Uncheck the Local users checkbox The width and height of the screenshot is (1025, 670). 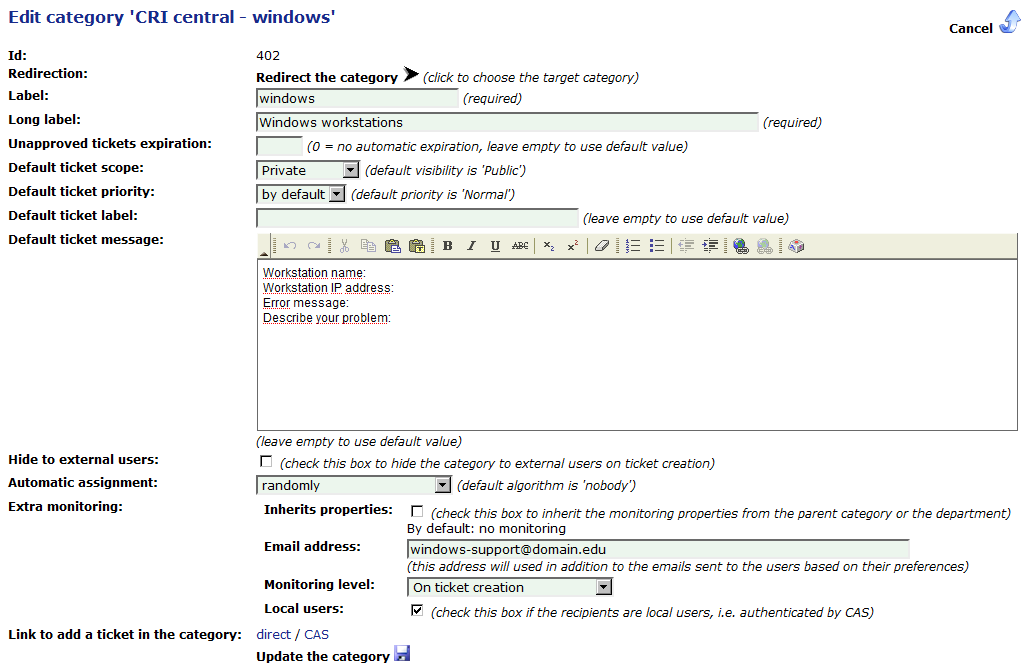coord(417,610)
